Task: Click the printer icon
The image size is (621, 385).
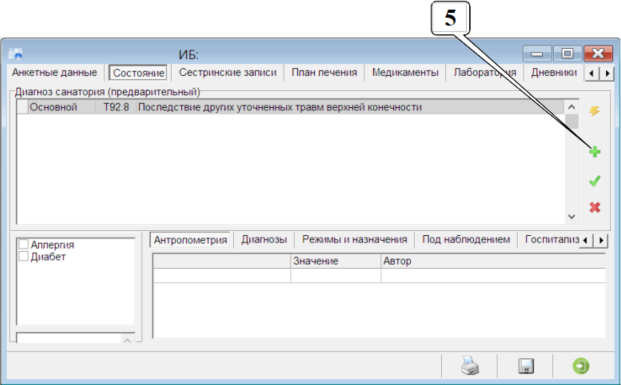Action: pyautogui.click(x=470, y=365)
